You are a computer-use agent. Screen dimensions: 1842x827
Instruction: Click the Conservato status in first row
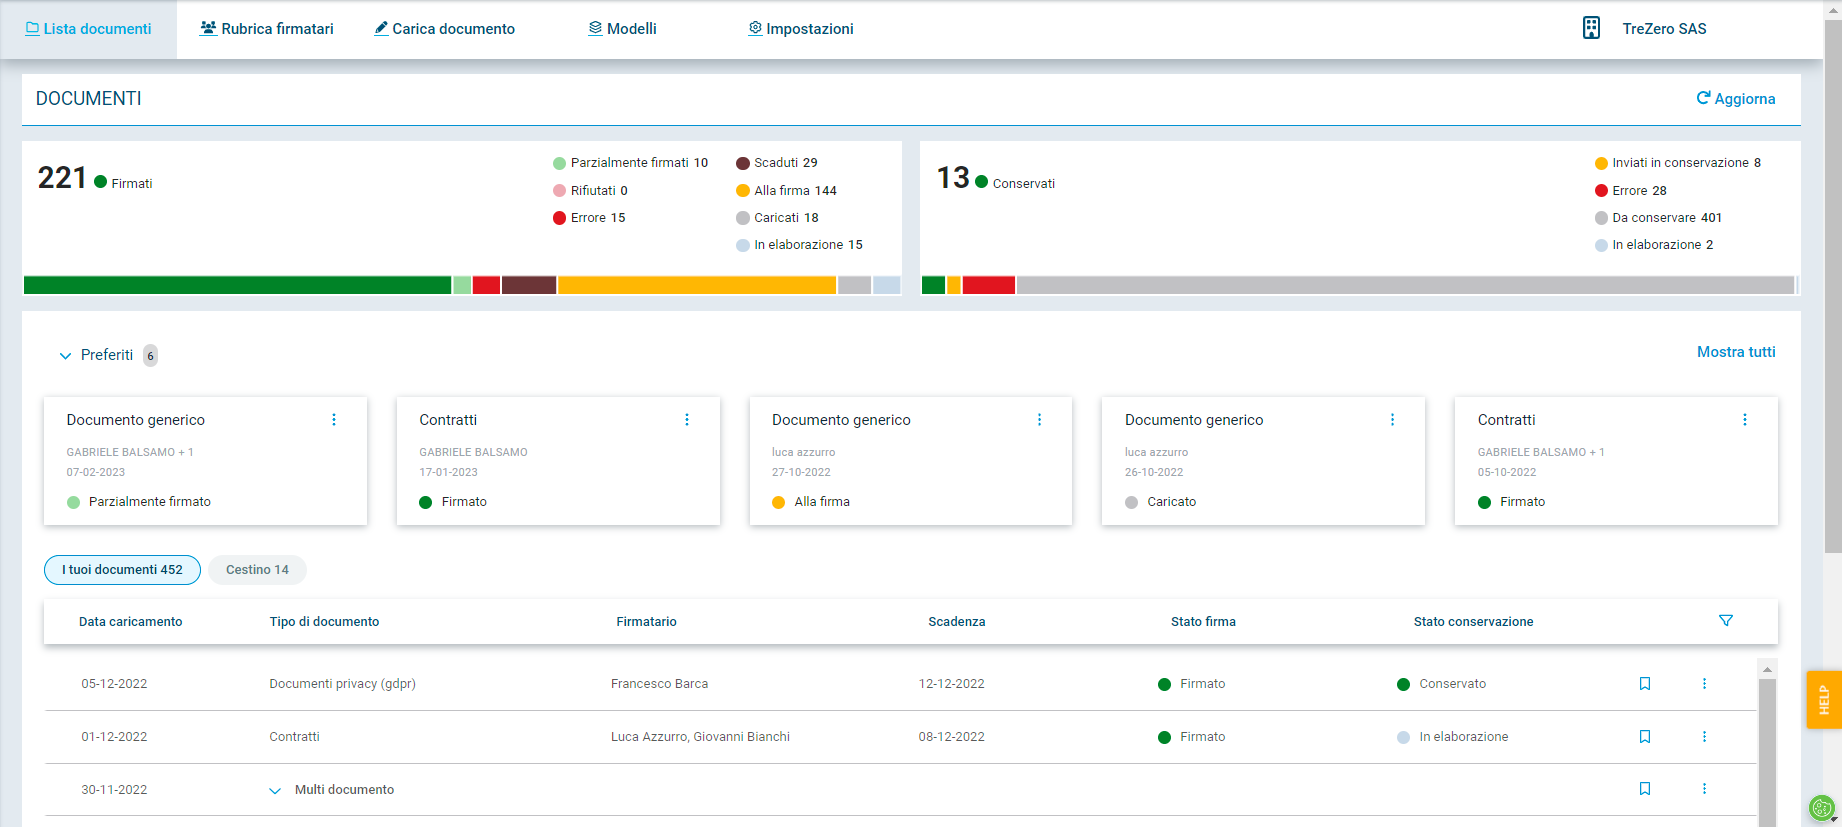click(1441, 684)
